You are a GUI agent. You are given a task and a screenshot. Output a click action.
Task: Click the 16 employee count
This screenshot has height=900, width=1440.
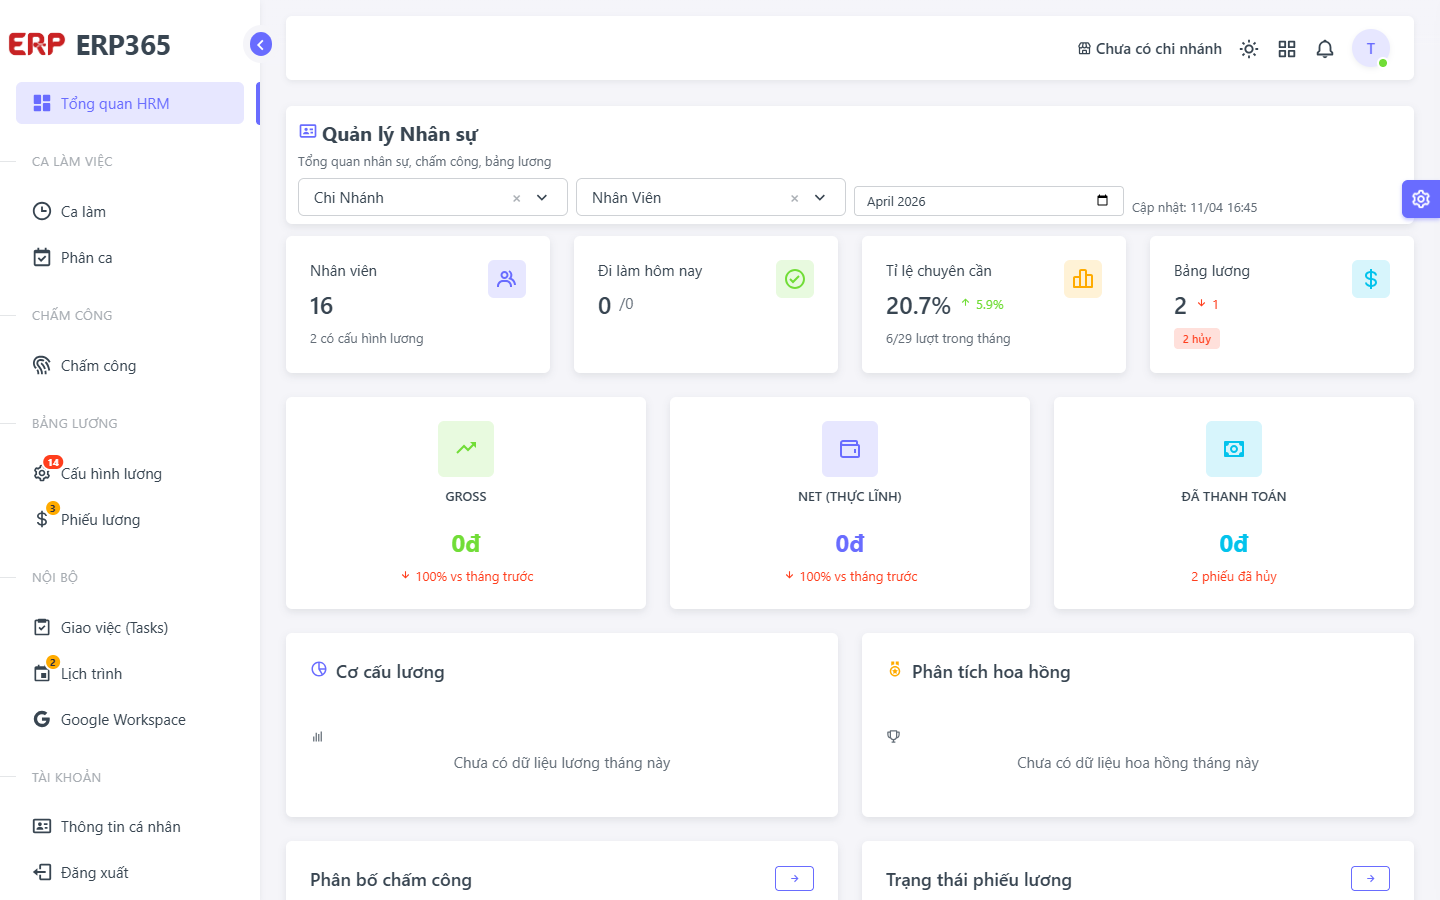click(321, 305)
